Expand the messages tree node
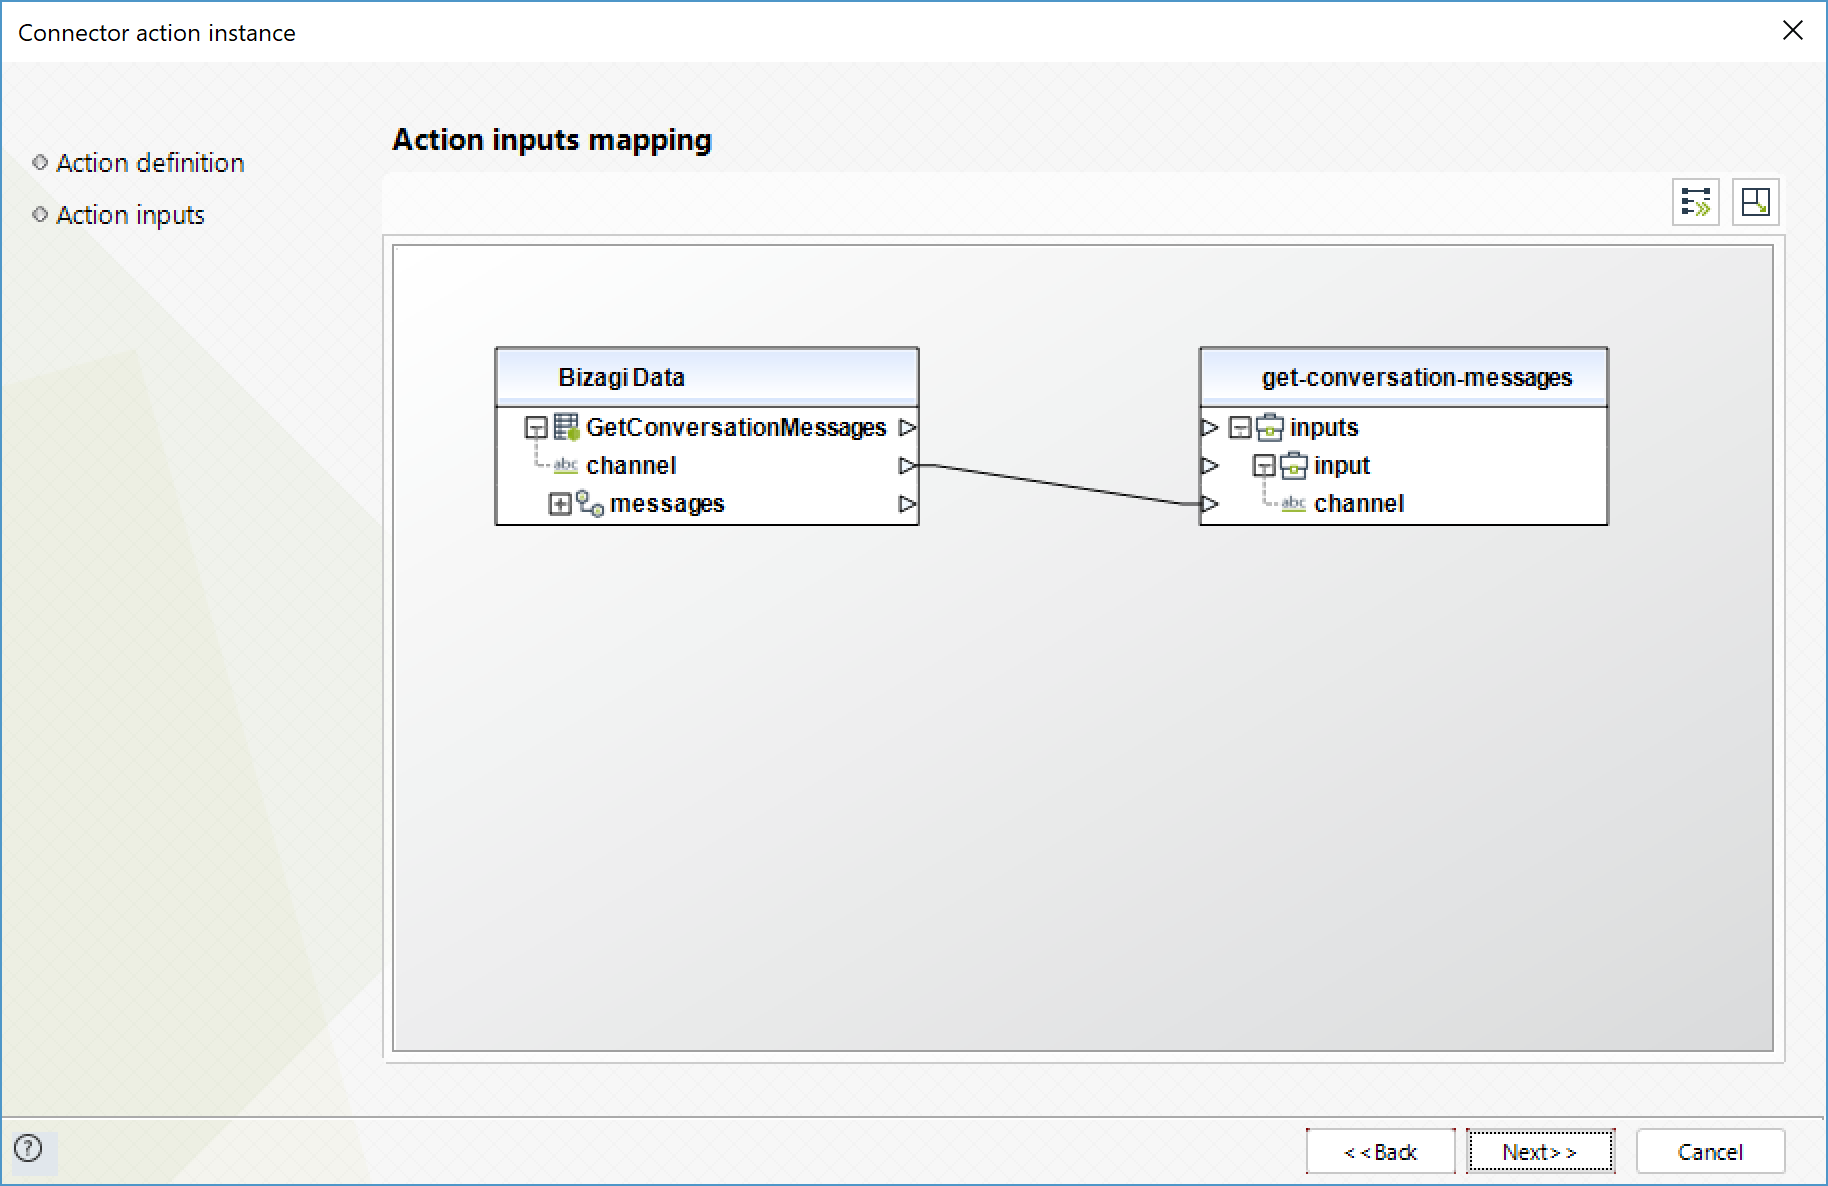The image size is (1828, 1186). coord(560,504)
